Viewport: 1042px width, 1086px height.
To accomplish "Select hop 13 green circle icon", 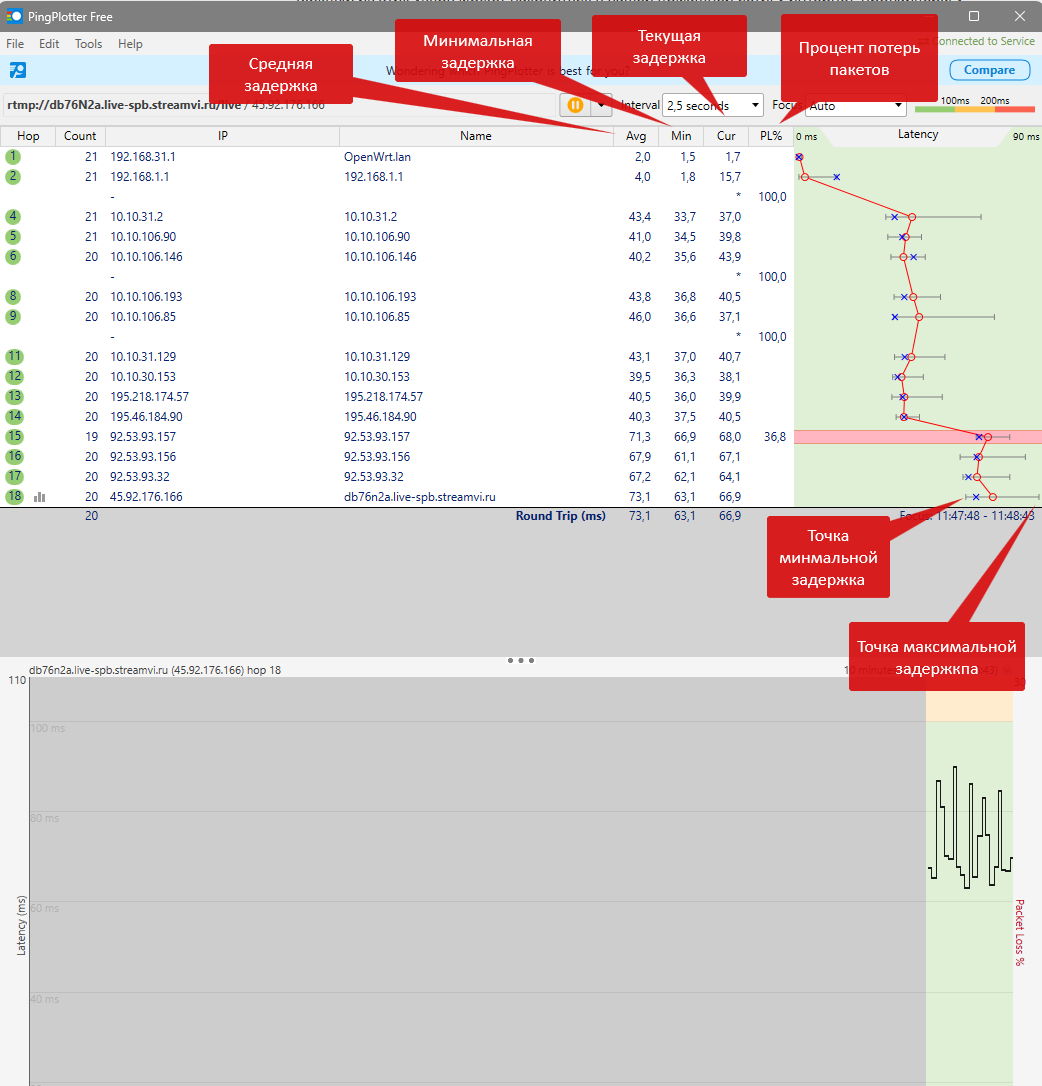I will click(x=14, y=397).
